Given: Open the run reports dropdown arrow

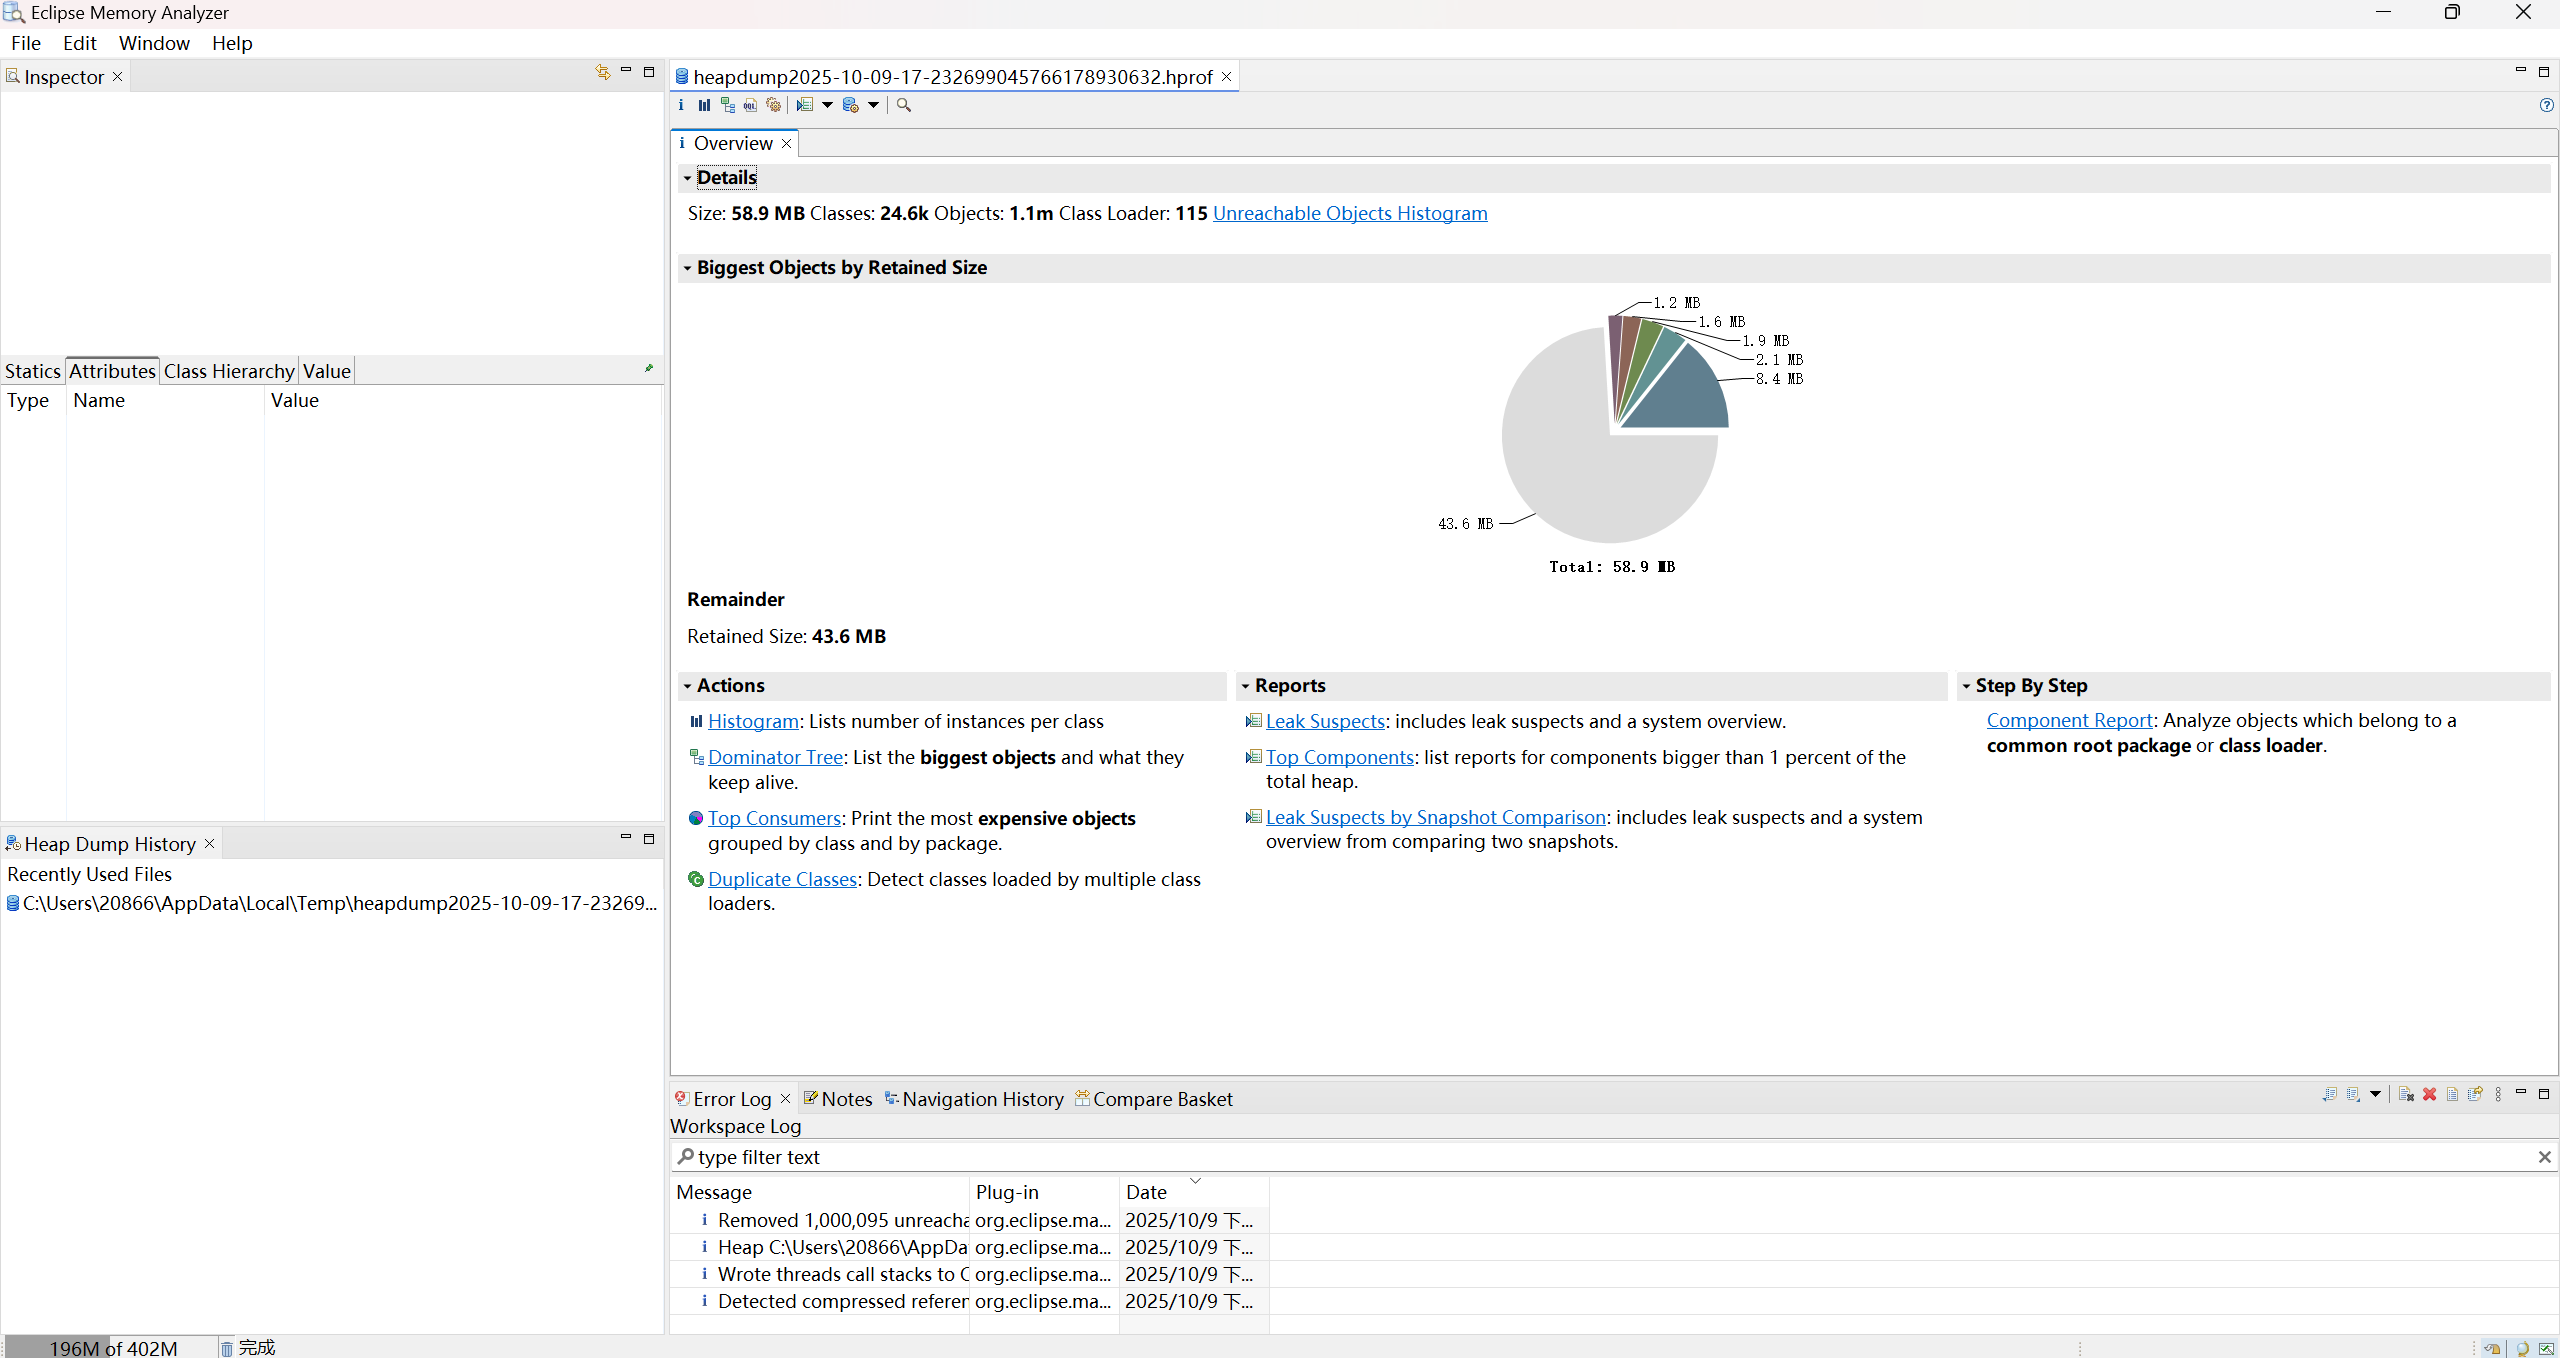Looking at the screenshot, I should click(828, 105).
